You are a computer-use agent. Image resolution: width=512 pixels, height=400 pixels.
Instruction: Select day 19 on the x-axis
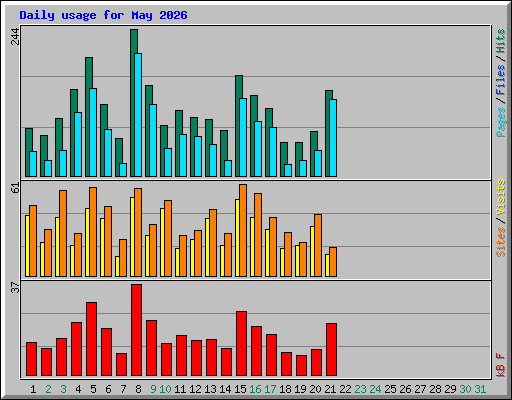pos(300,389)
